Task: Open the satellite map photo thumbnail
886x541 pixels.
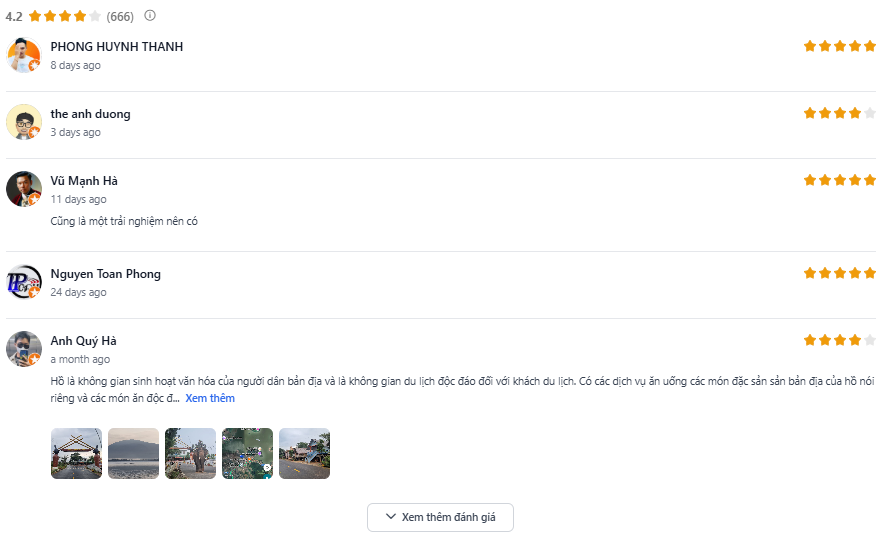Action: coord(247,454)
